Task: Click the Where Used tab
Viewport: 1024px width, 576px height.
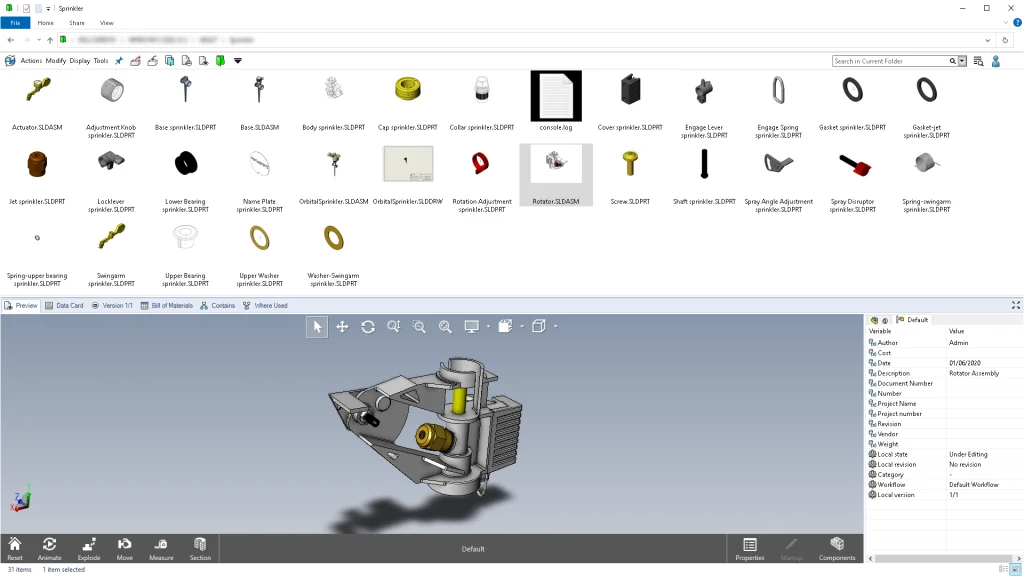Action: (x=265, y=305)
